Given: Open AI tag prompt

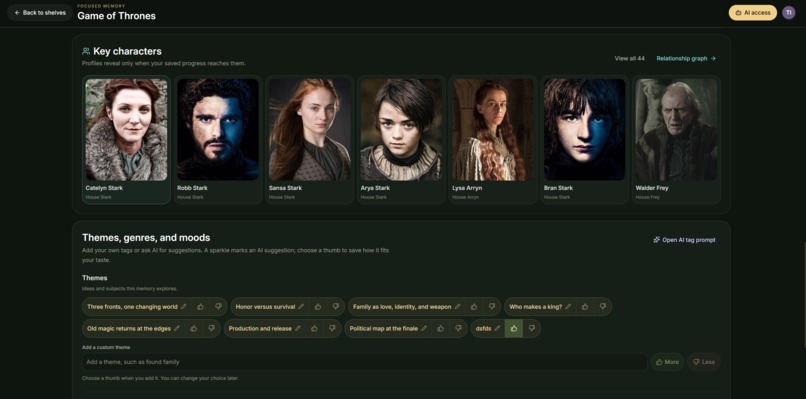Looking at the screenshot, I should click(x=684, y=240).
